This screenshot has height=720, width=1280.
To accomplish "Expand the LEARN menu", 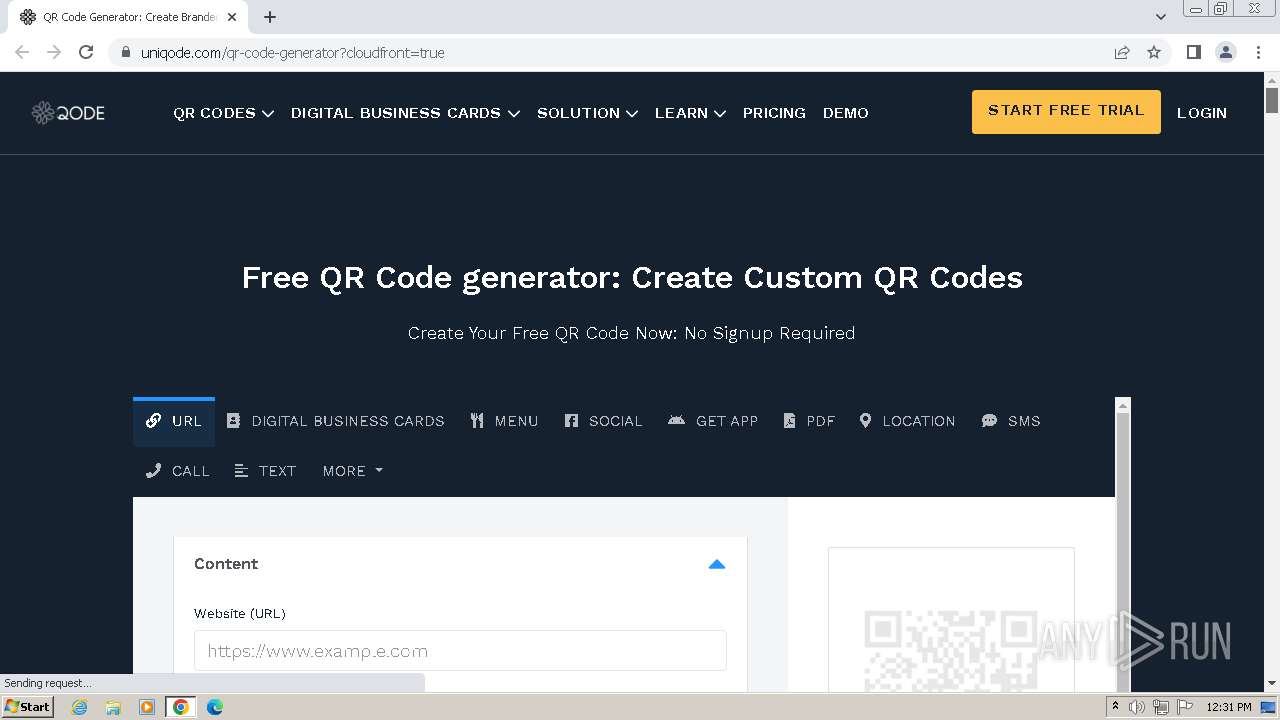I will point(690,113).
